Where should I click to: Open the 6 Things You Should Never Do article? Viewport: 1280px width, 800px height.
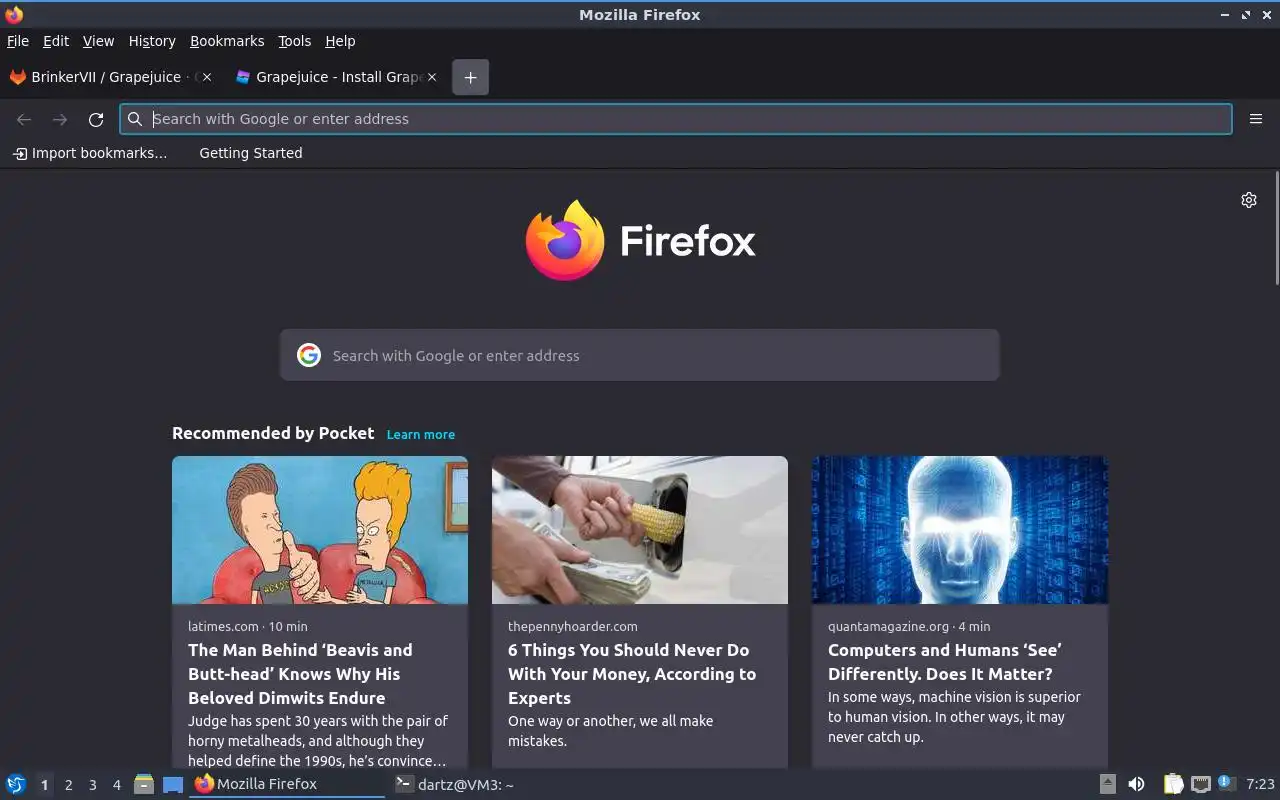[632, 674]
